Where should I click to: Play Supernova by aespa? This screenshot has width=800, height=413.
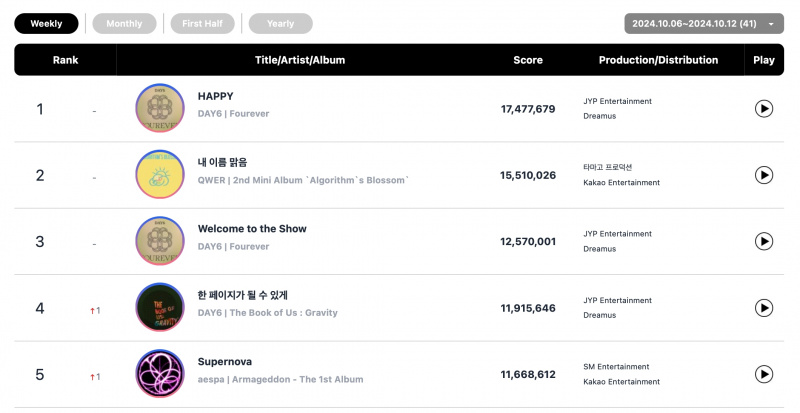[763, 374]
